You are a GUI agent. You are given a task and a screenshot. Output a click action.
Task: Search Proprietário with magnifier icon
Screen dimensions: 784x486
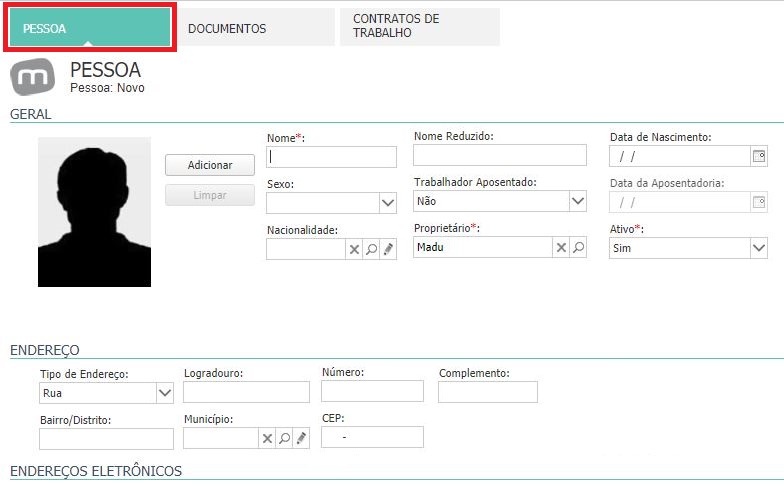tap(578, 247)
